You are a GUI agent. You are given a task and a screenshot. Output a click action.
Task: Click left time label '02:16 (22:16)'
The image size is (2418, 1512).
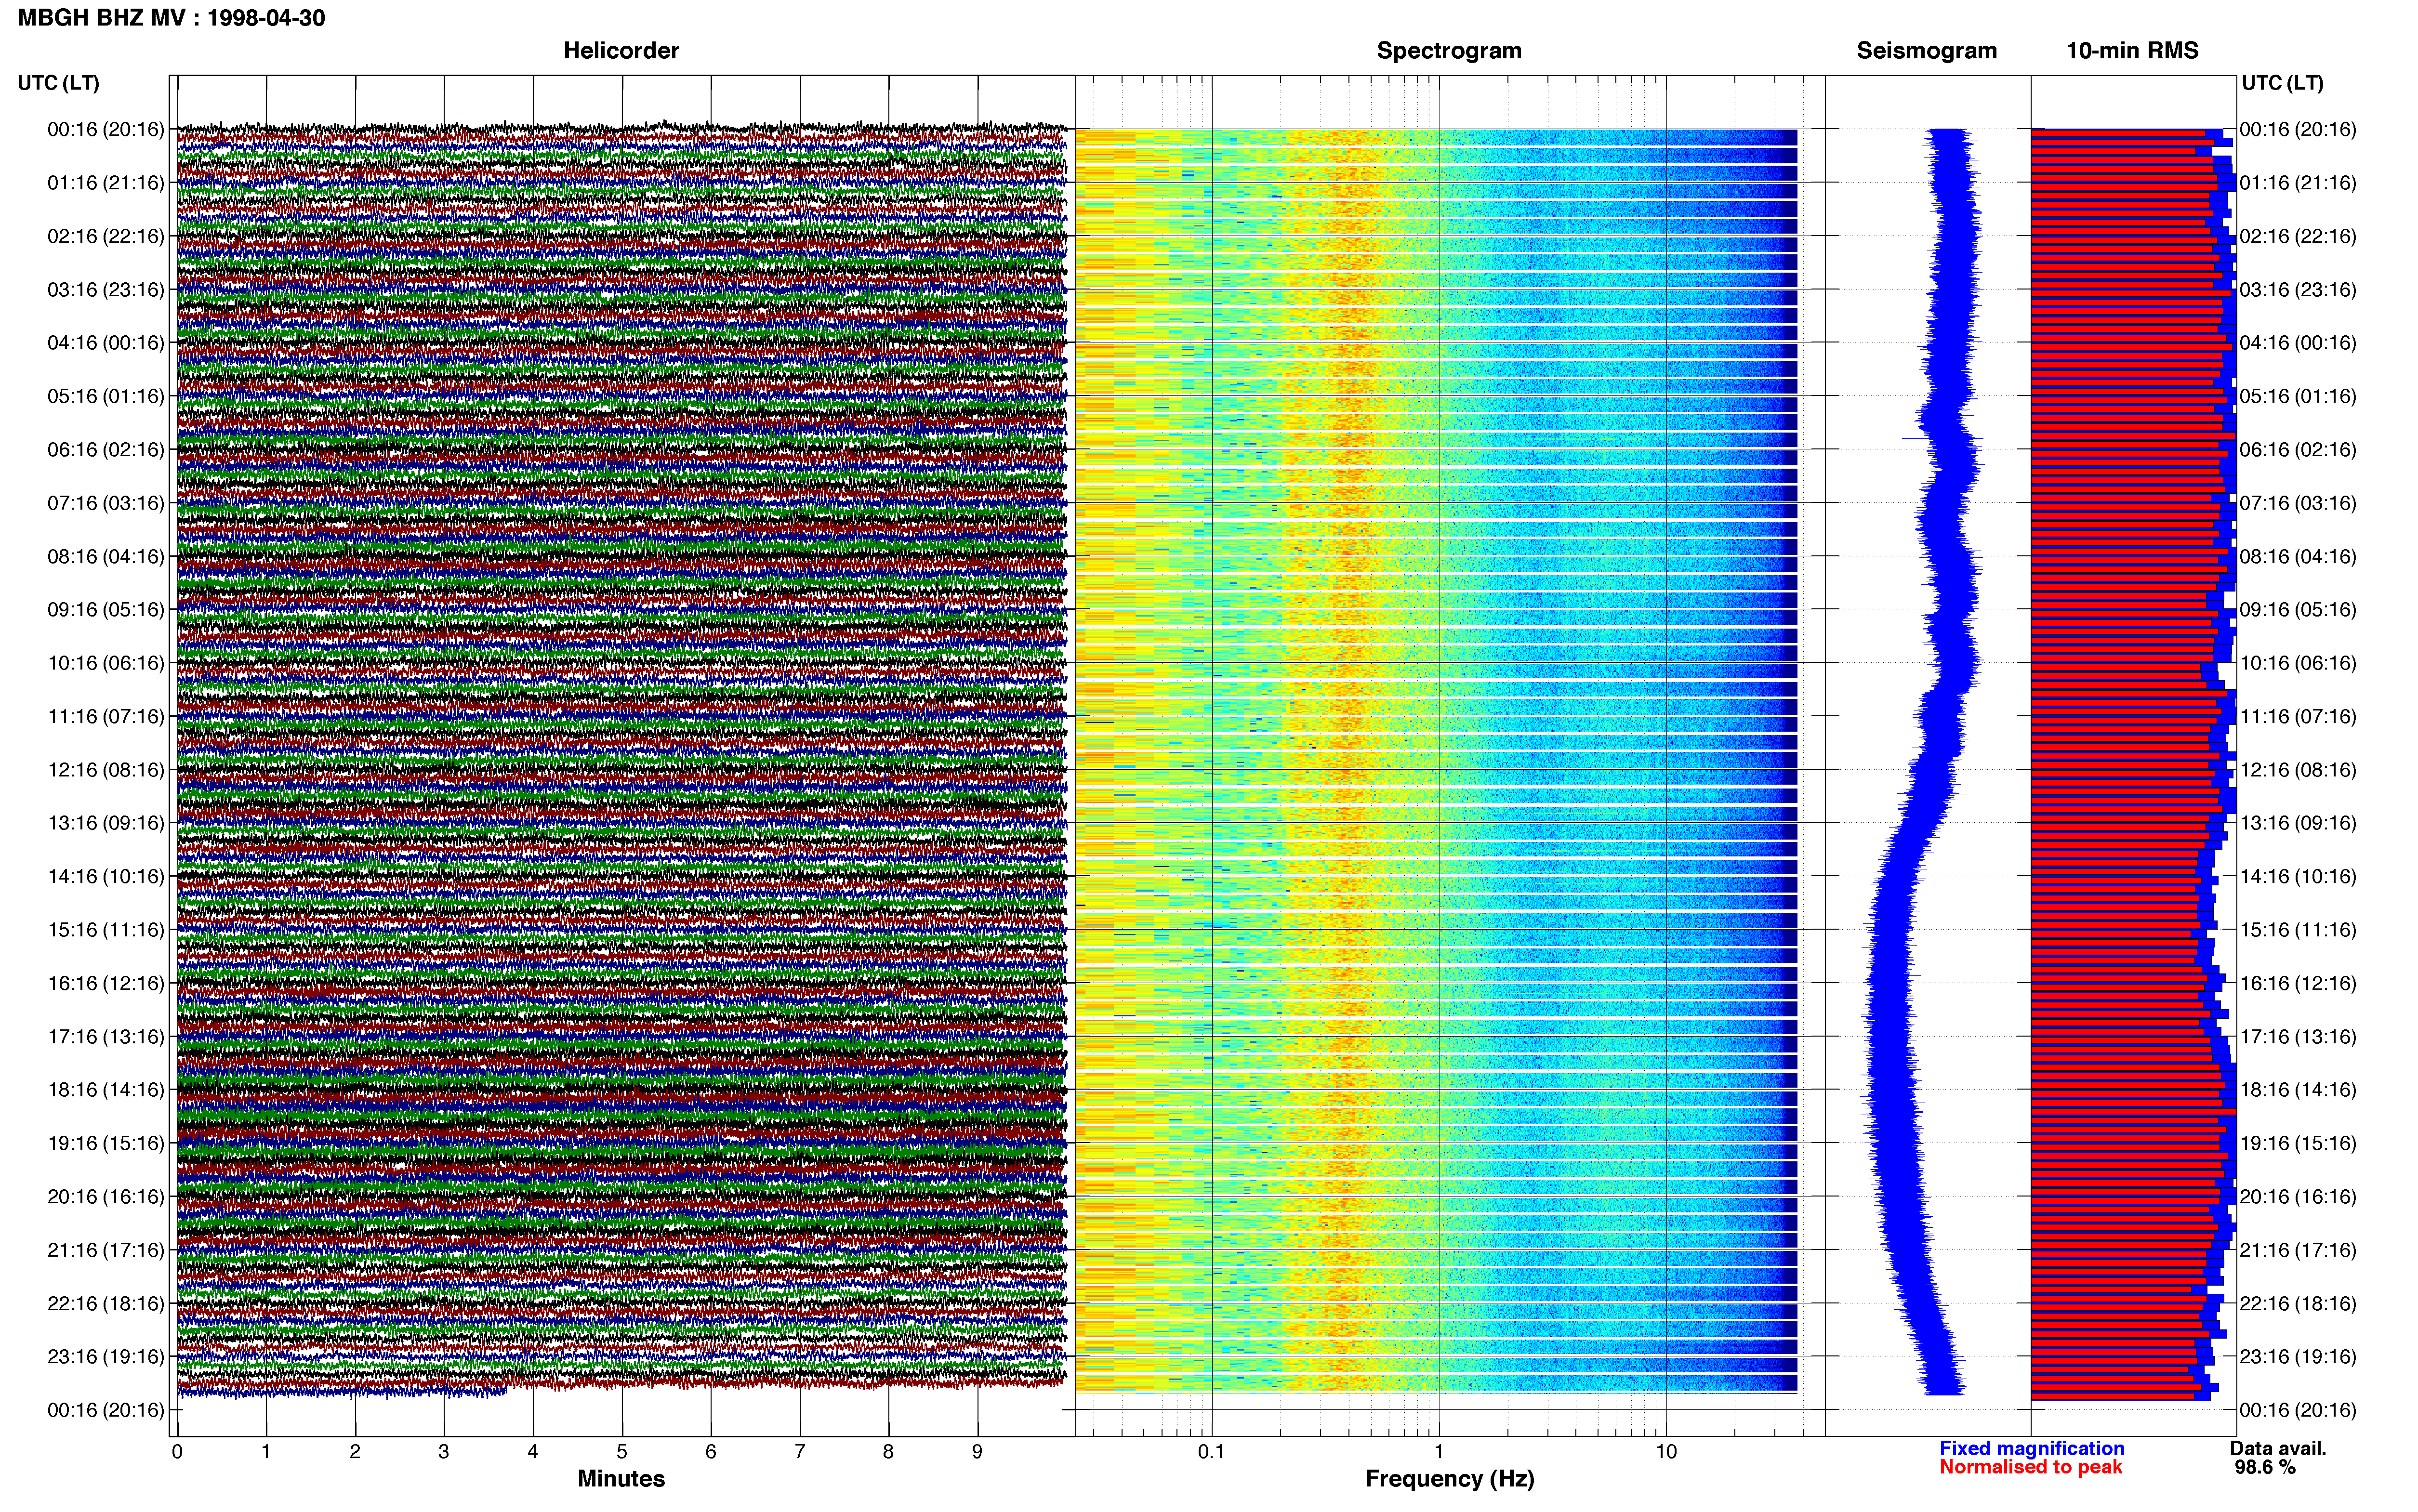106,236
